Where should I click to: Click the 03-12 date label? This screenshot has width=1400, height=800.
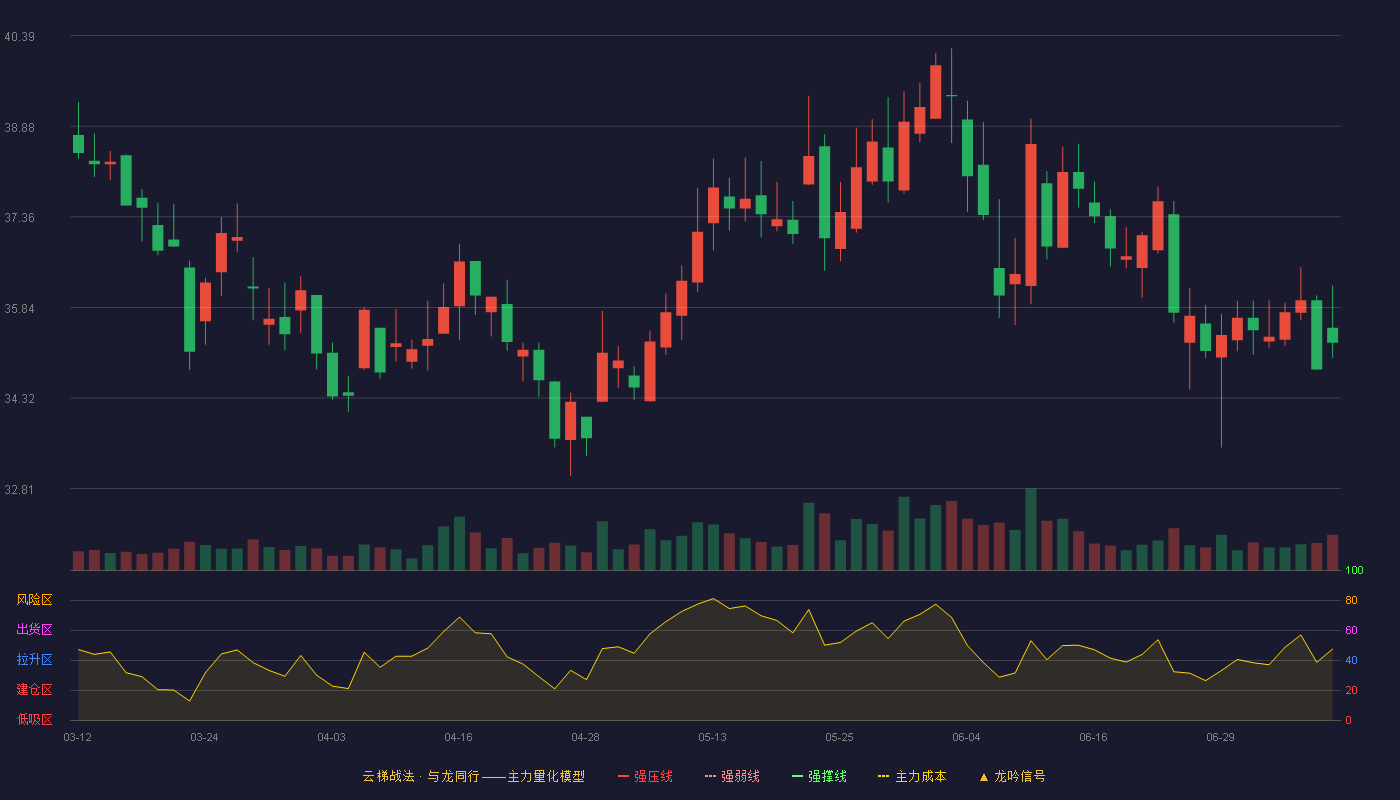pyautogui.click(x=77, y=737)
